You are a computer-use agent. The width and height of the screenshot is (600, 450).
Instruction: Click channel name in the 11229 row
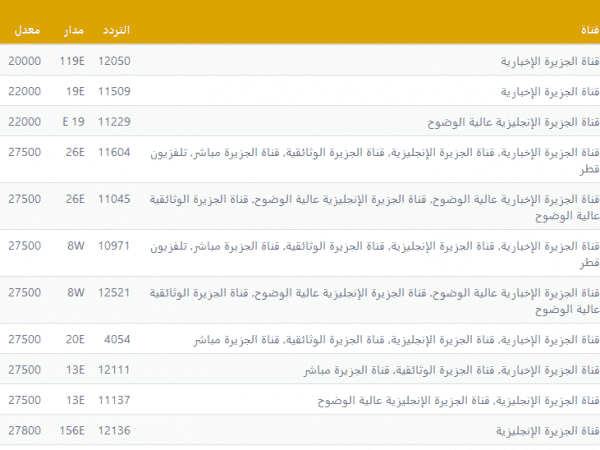(x=514, y=122)
